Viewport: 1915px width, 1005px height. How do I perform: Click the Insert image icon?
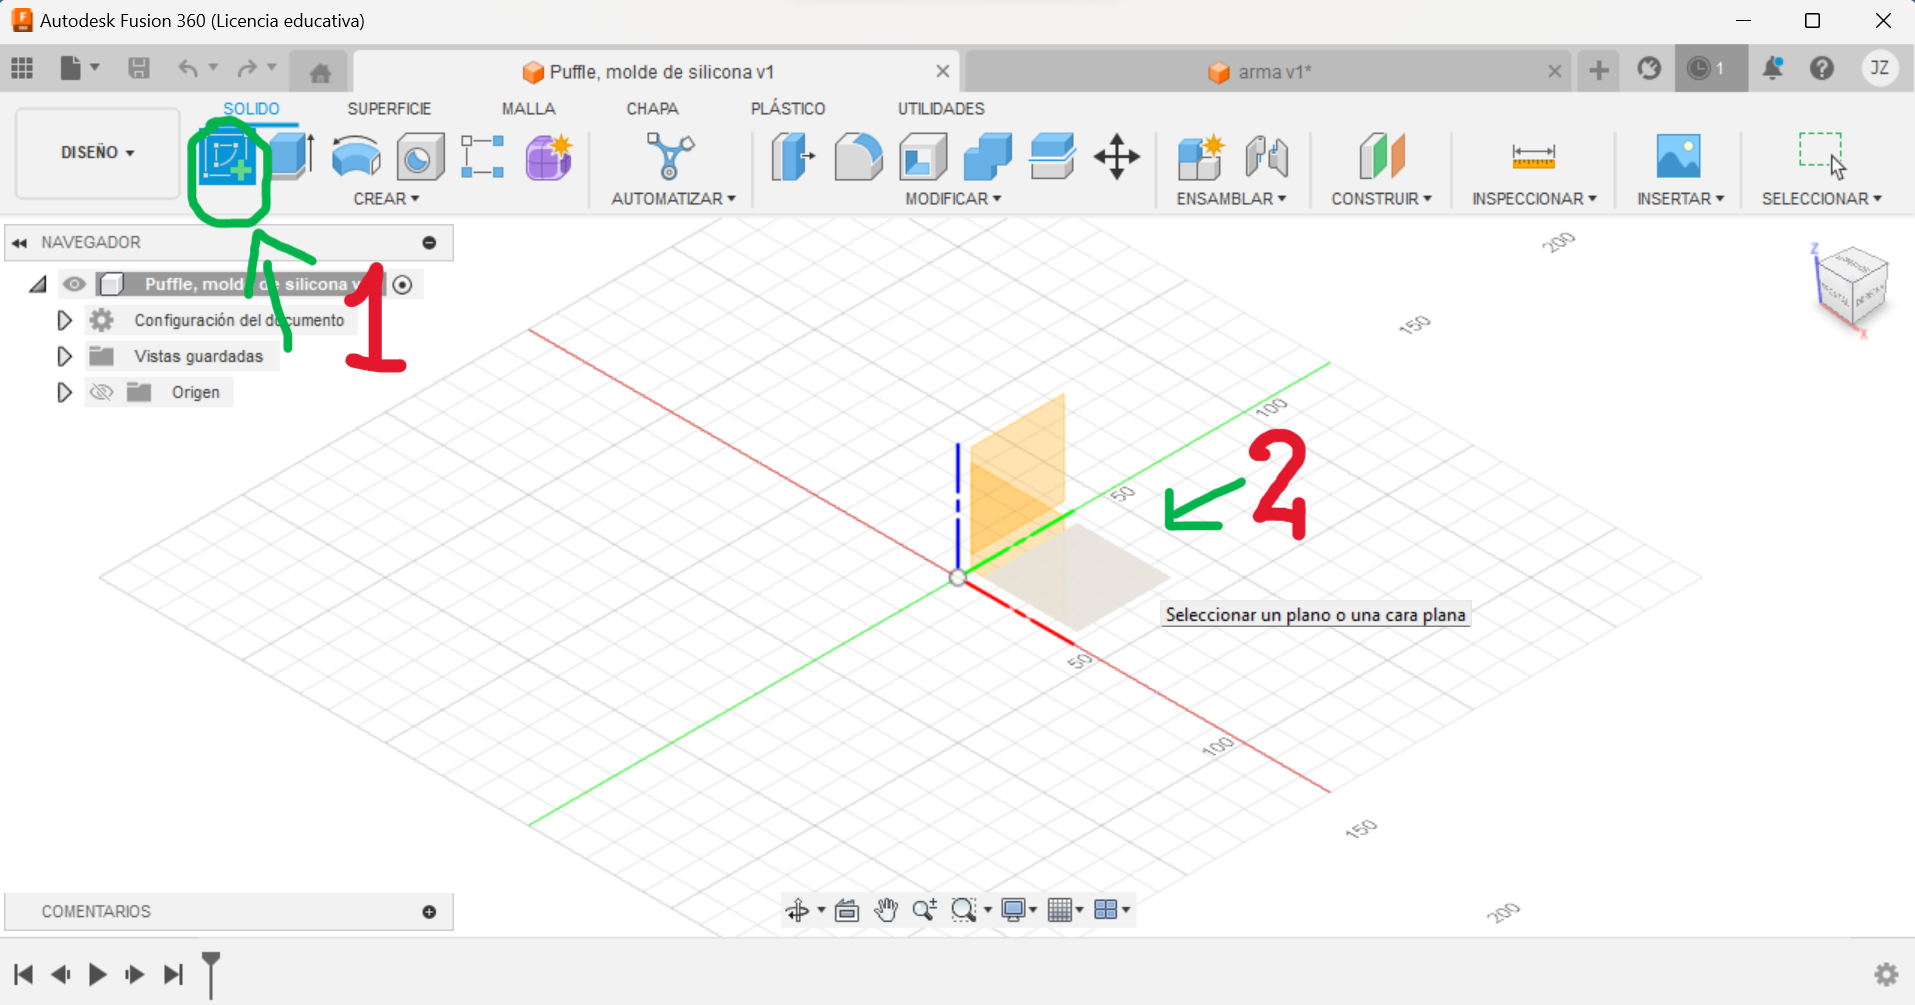(1678, 157)
